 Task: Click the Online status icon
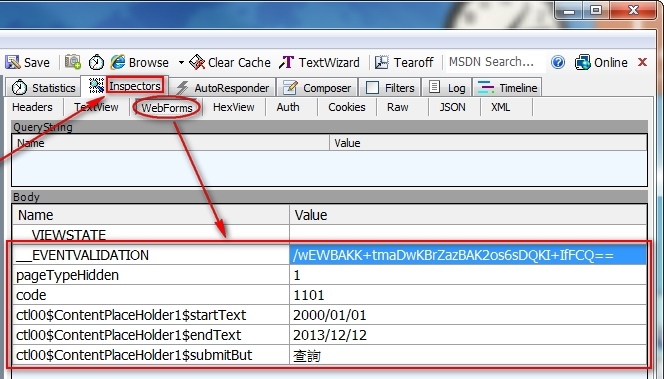(583, 62)
